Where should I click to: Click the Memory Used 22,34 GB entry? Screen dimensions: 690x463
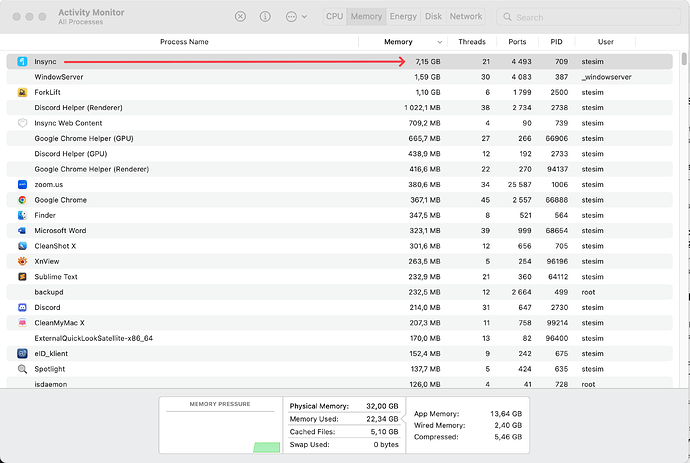344,419
